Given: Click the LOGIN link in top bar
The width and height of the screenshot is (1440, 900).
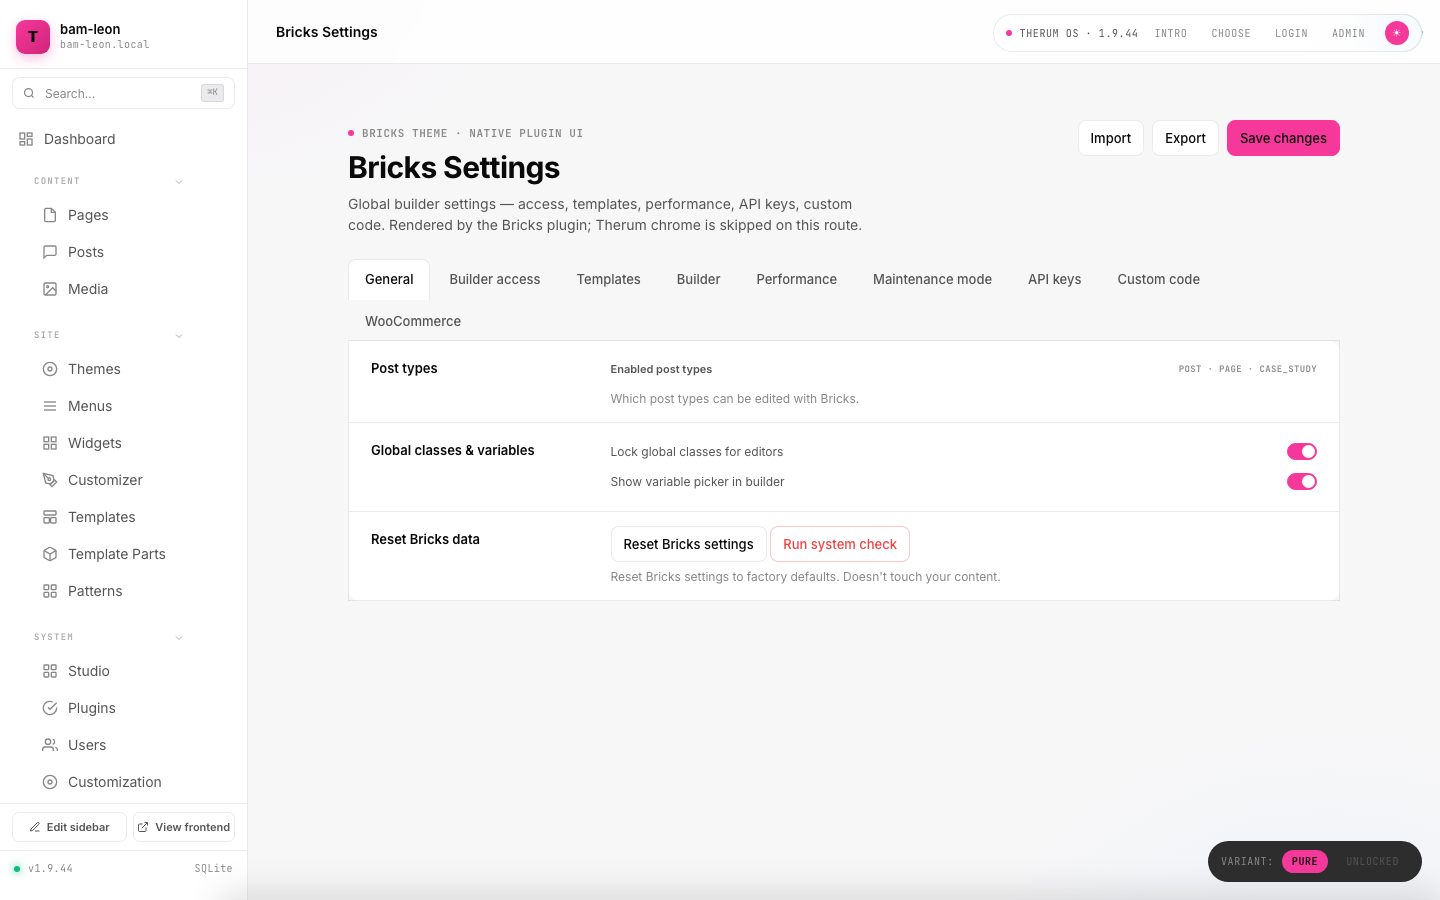Looking at the screenshot, I should tap(1291, 33).
